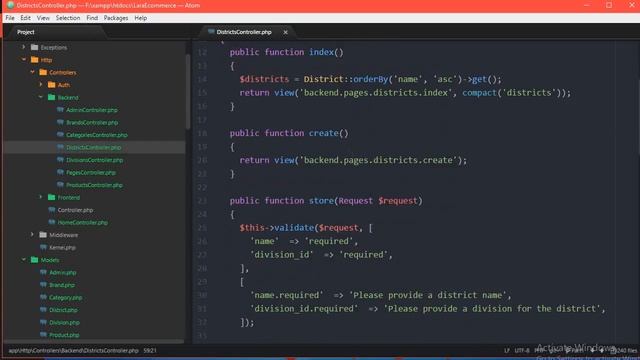Open the Packages menu
This screenshot has width=640, height=360.
116,18
